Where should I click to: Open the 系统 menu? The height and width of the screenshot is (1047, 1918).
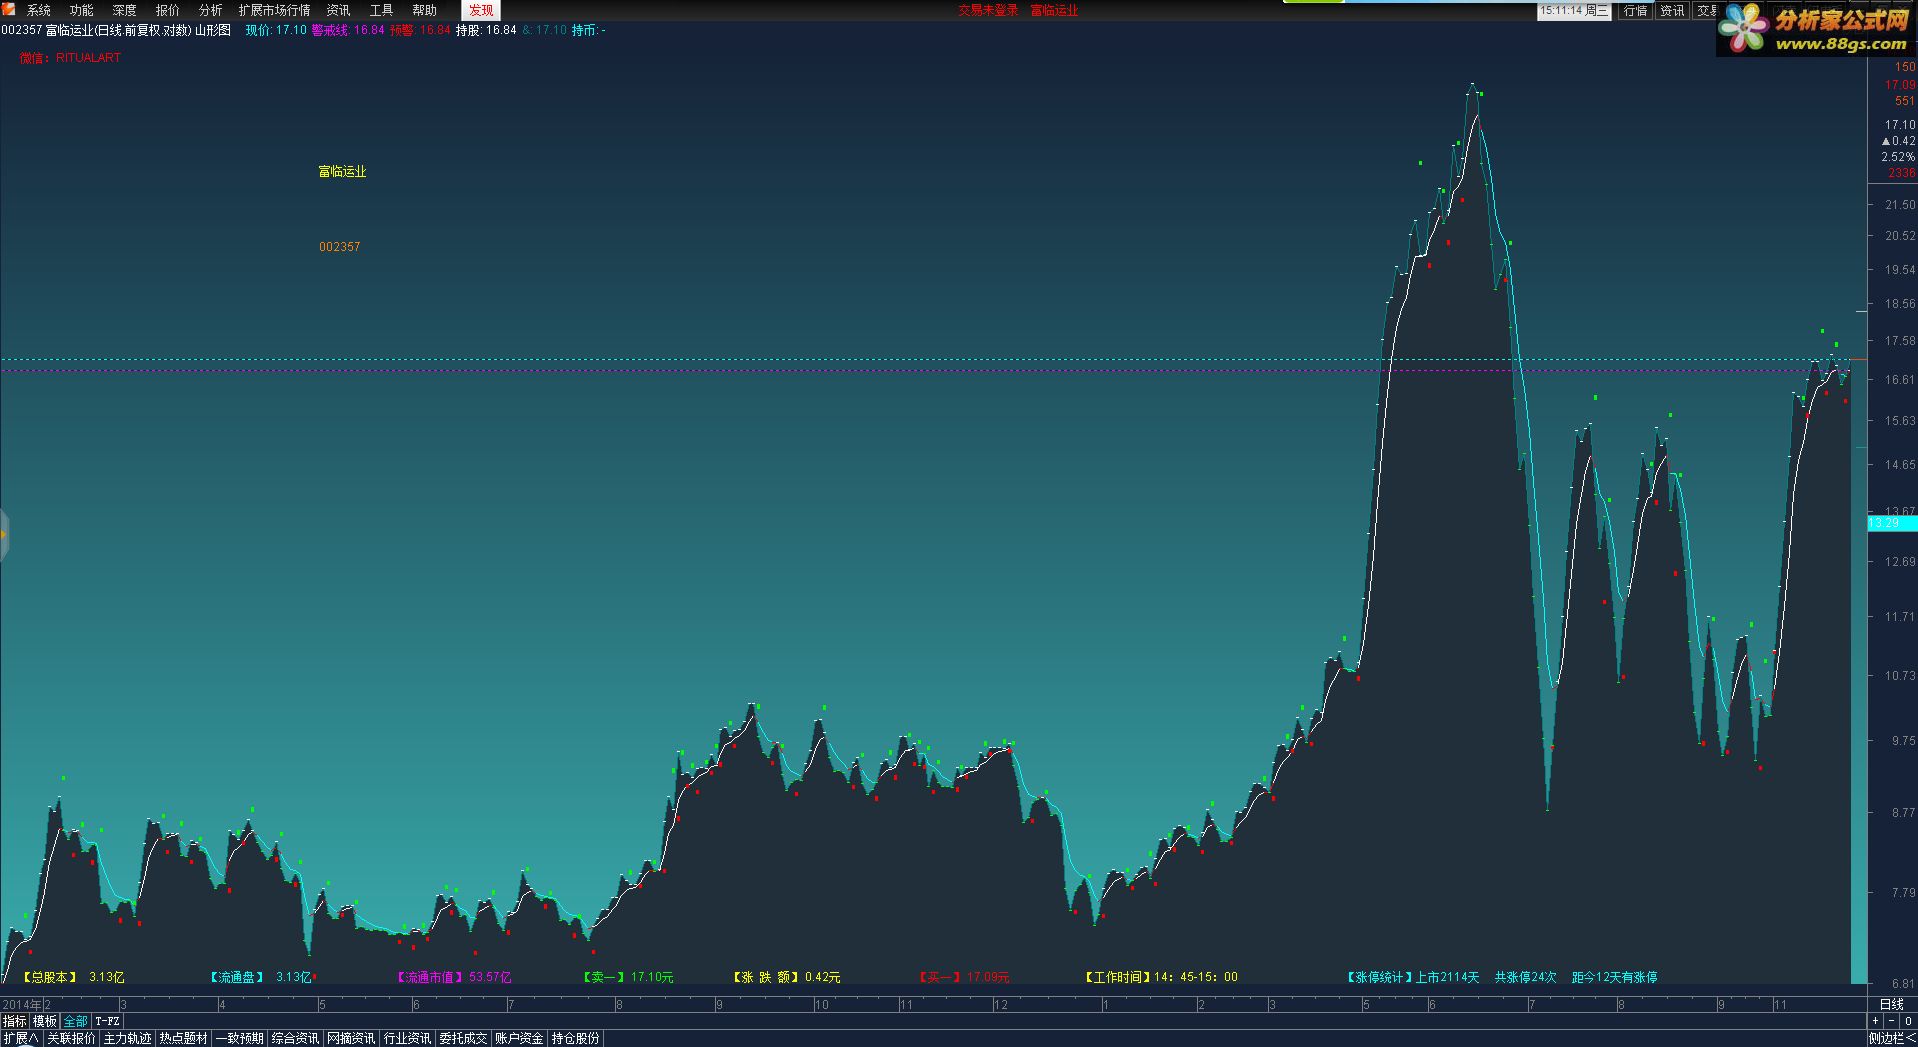pos(39,10)
